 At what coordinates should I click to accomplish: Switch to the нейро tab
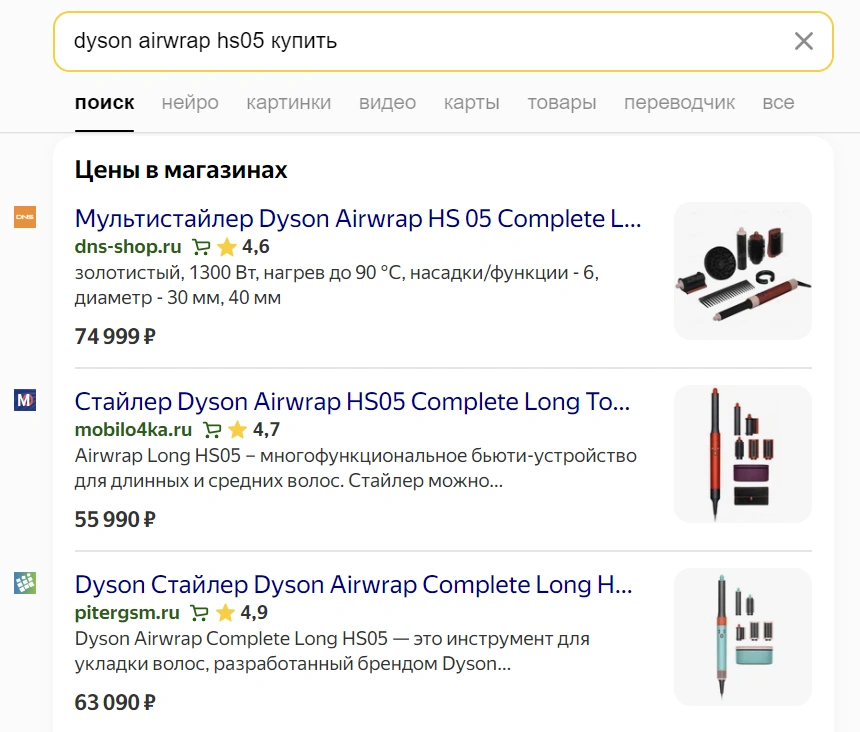pyautogui.click(x=190, y=102)
